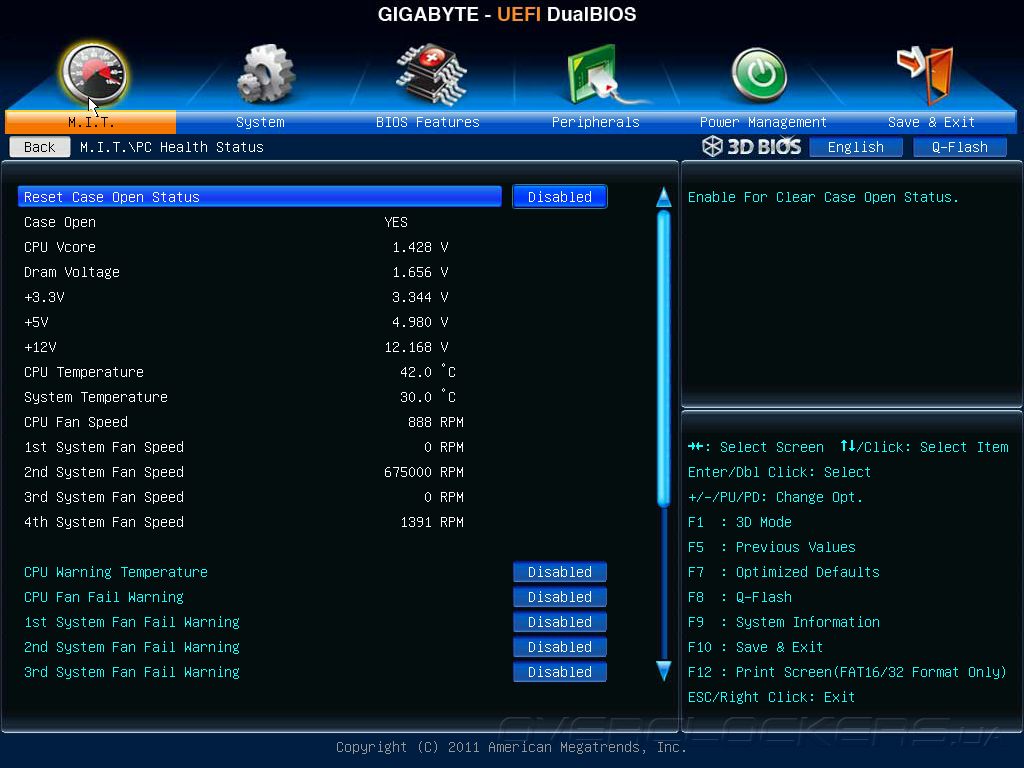Click the ESC/Right Click: Exit hint

[x=771, y=697]
